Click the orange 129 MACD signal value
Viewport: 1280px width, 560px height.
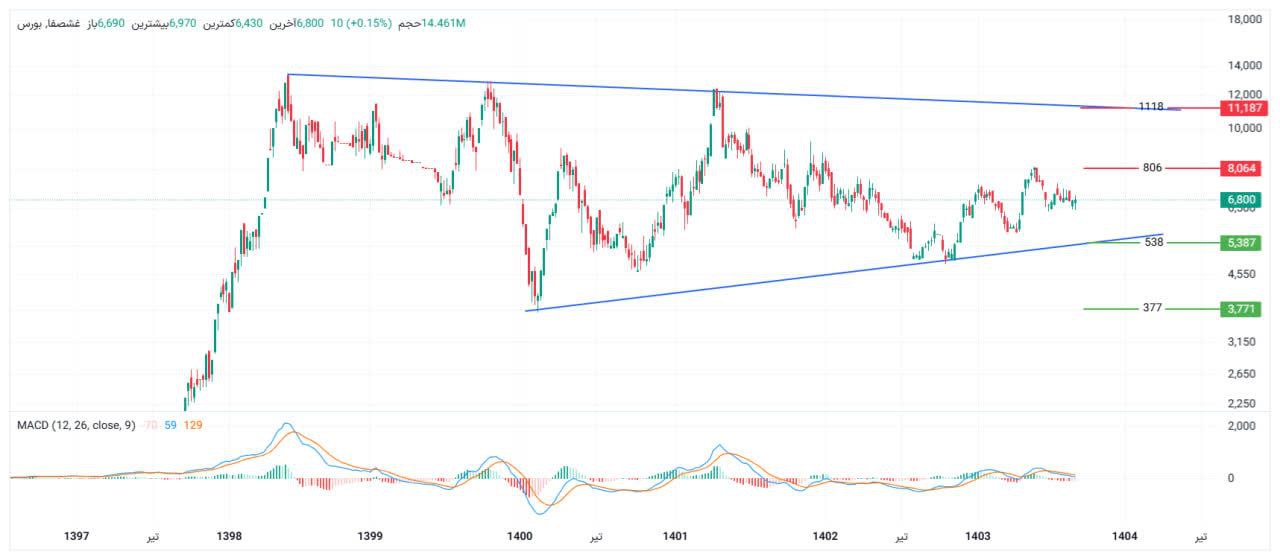click(193, 425)
